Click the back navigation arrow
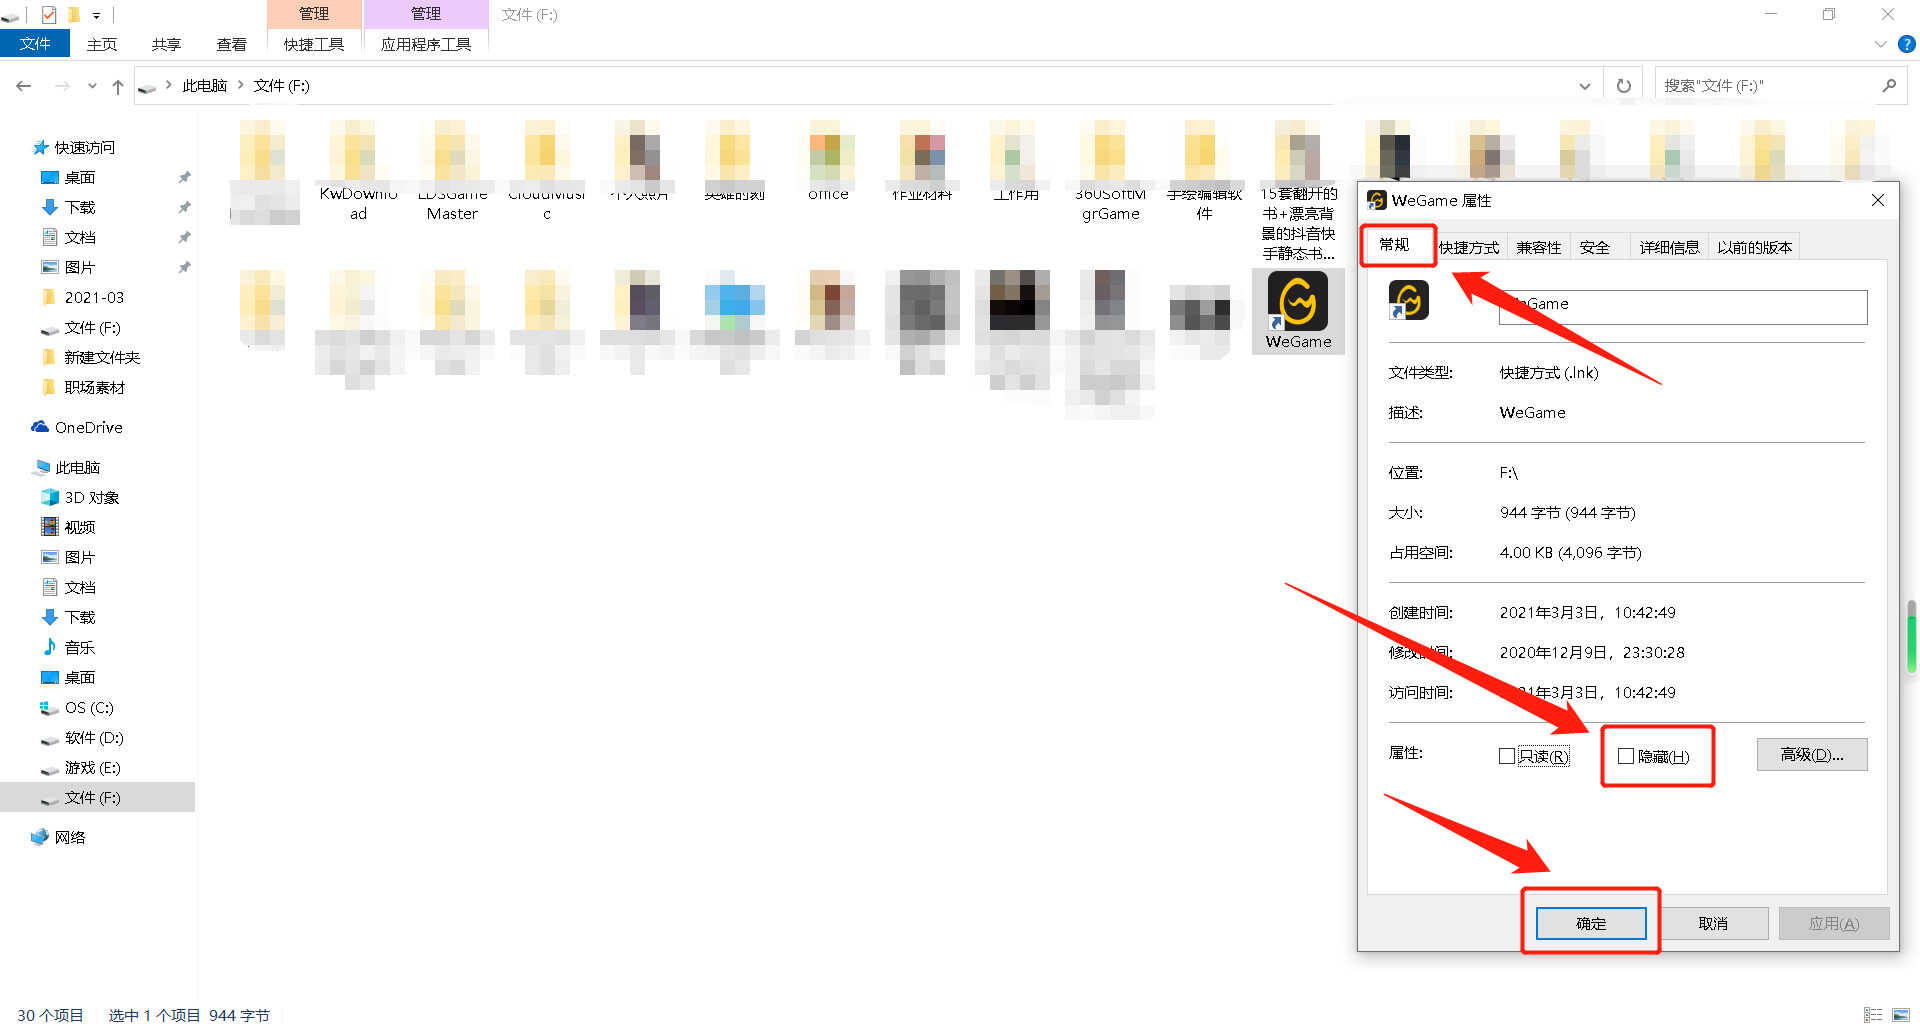Image resolution: width=1920 pixels, height=1029 pixels. point(24,86)
